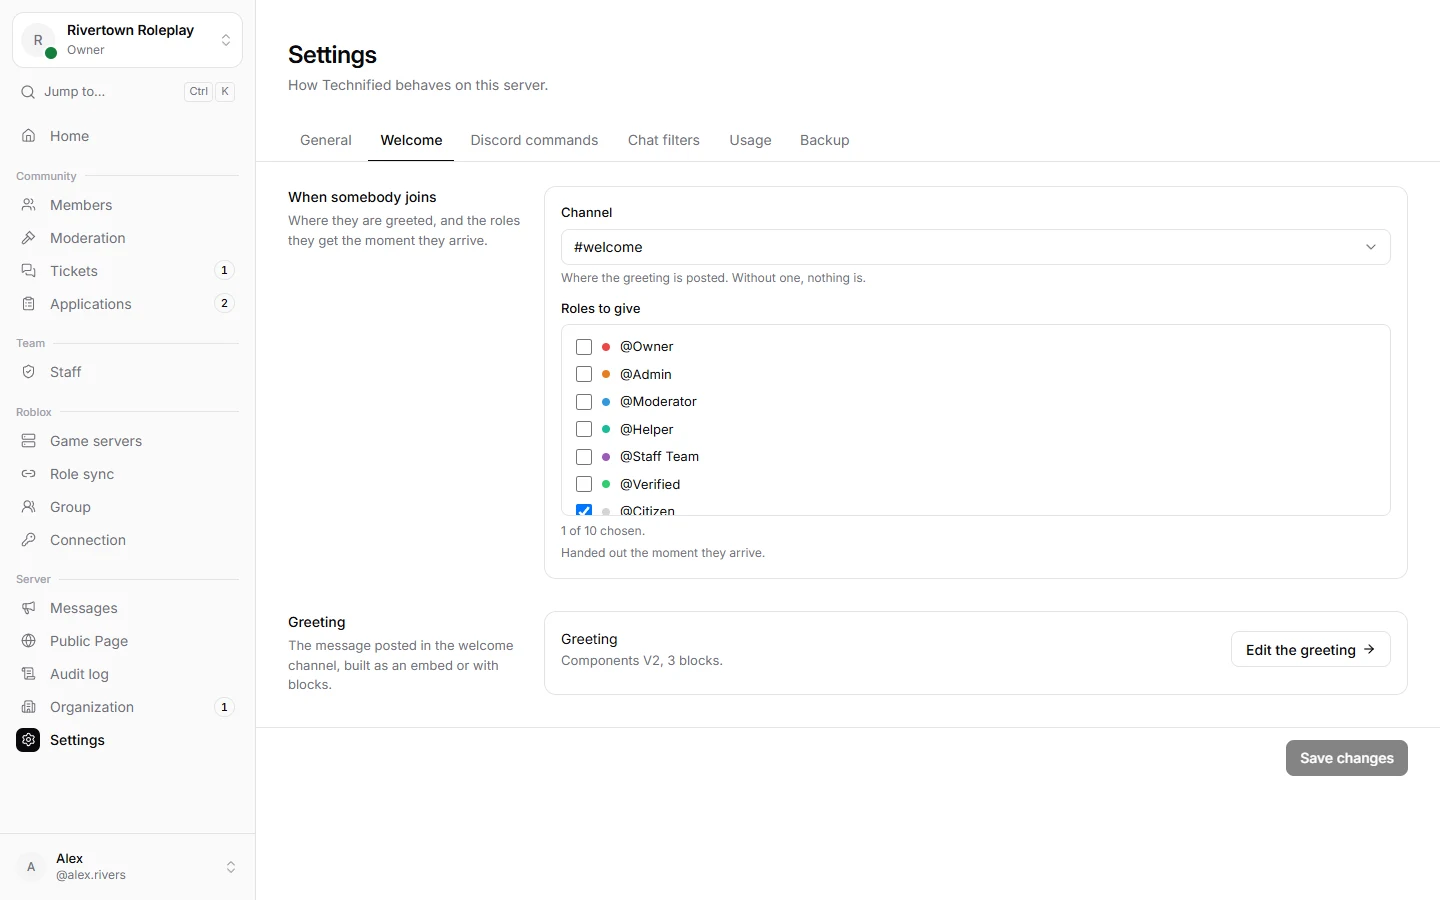Image resolution: width=1440 pixels, height=900 pixels.
Task: Click the Audit log scroll icon
Action: pyautogui.click(x=29, y=674)
